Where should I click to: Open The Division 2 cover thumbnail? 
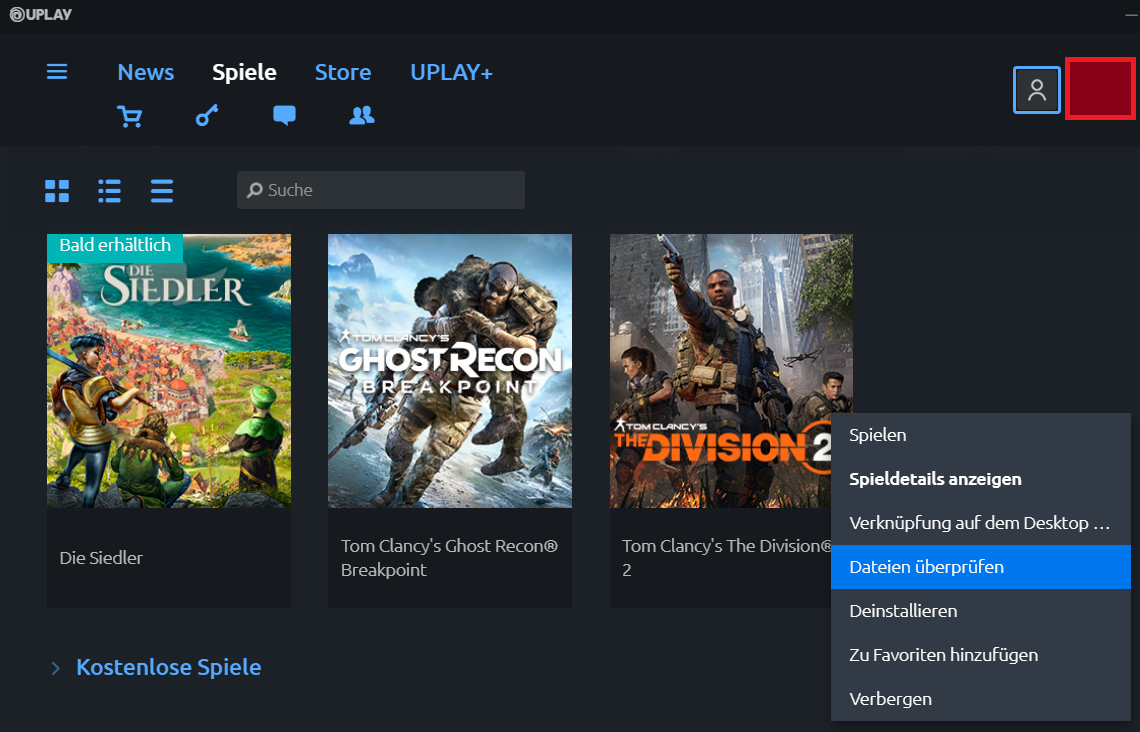point(731,371)
